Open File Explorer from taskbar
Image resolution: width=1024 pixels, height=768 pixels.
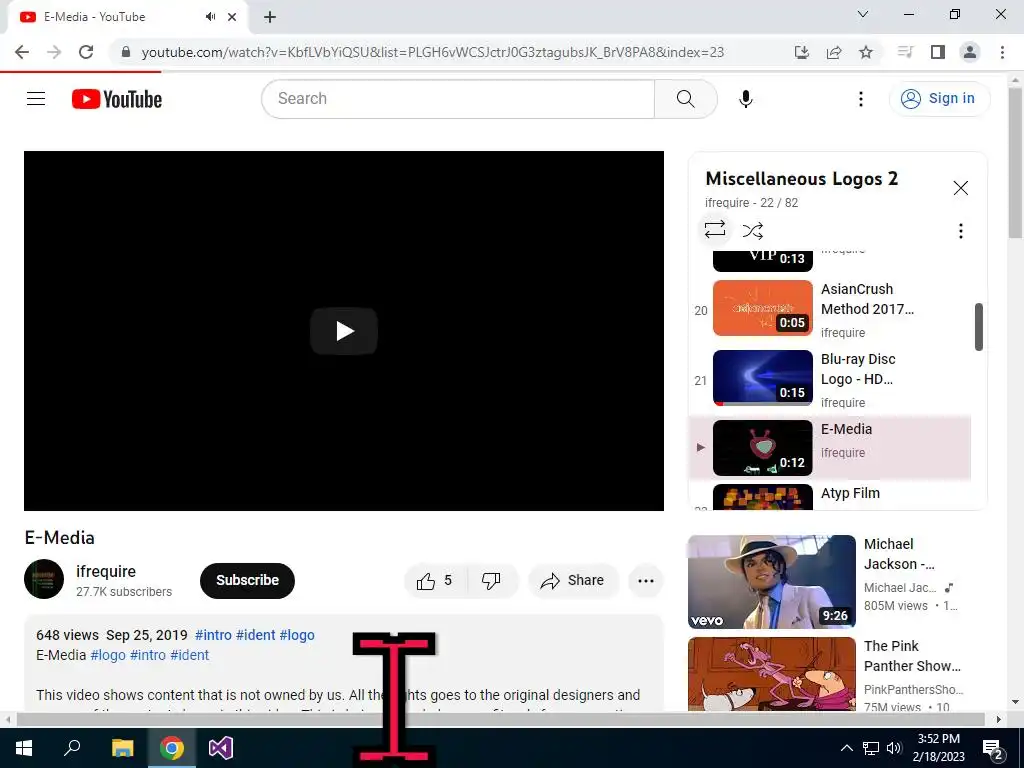pyautogui.click(x=122, y=748)
